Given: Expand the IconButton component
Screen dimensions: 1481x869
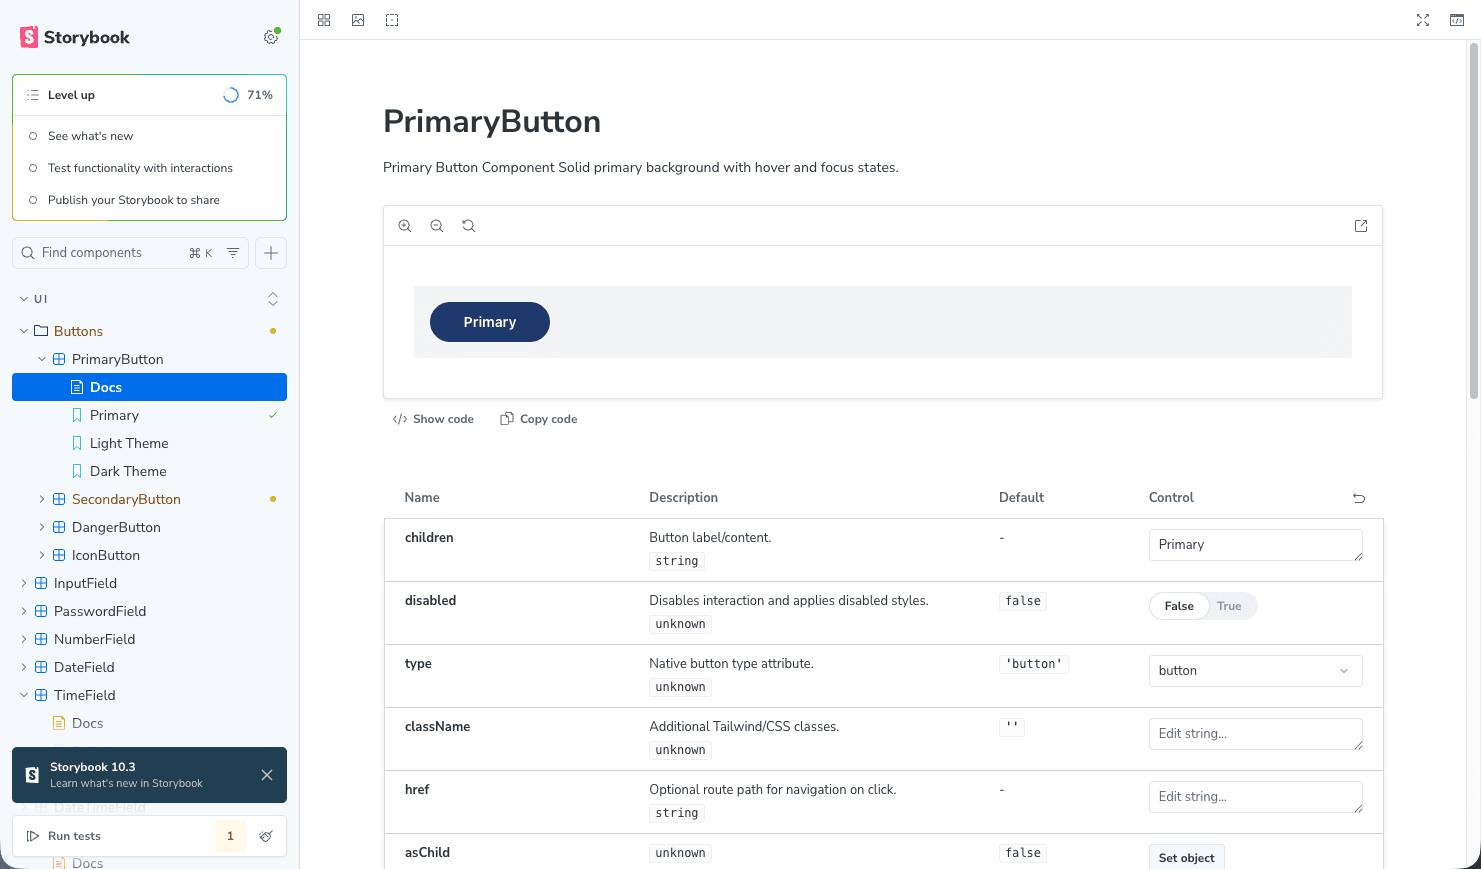Looking at the screenshot, I should tap(42, 555).
